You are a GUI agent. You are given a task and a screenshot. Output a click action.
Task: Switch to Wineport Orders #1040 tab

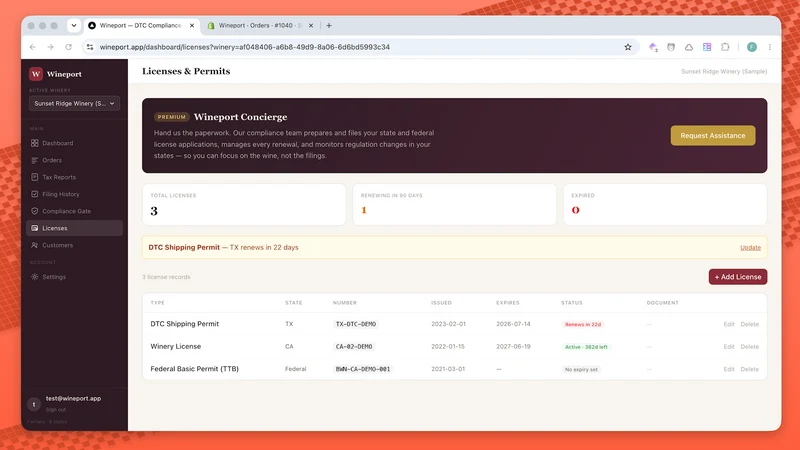[x=260, y=26]
